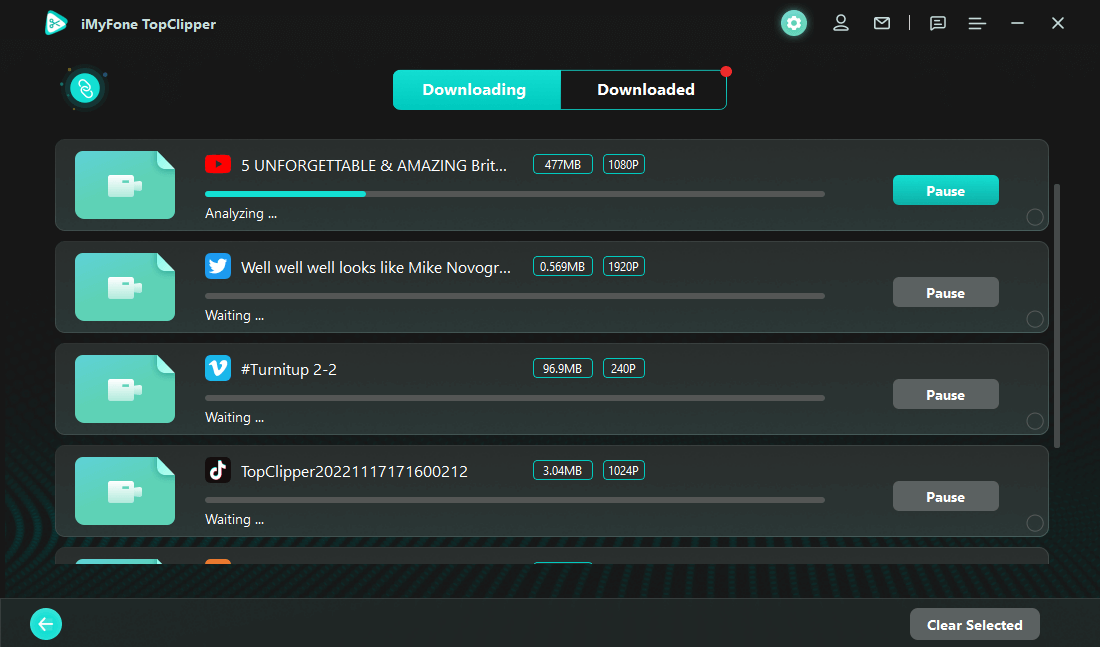Switch to the Downloading tab

coord(475,90)
